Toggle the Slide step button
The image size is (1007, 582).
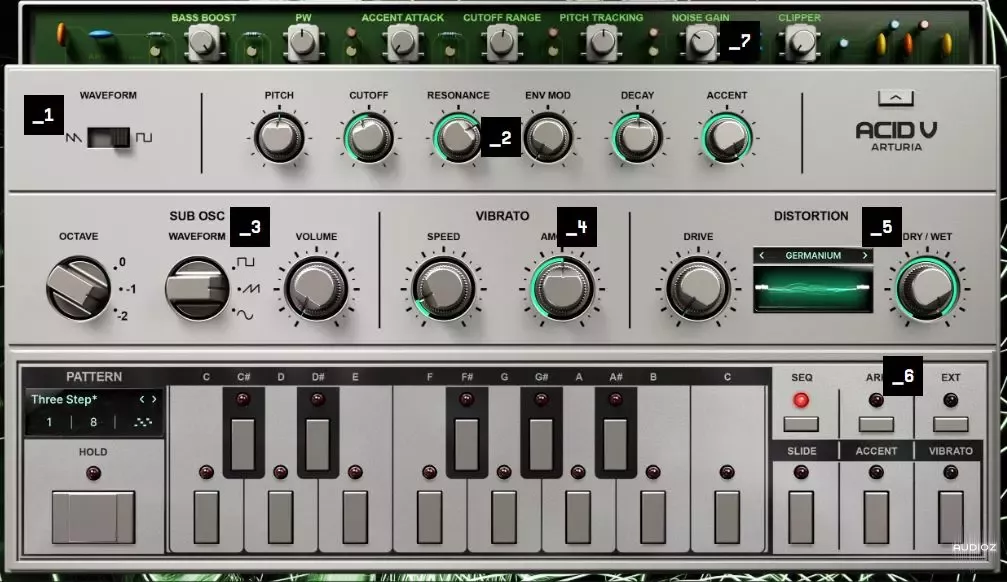click(x=801, y=517)
